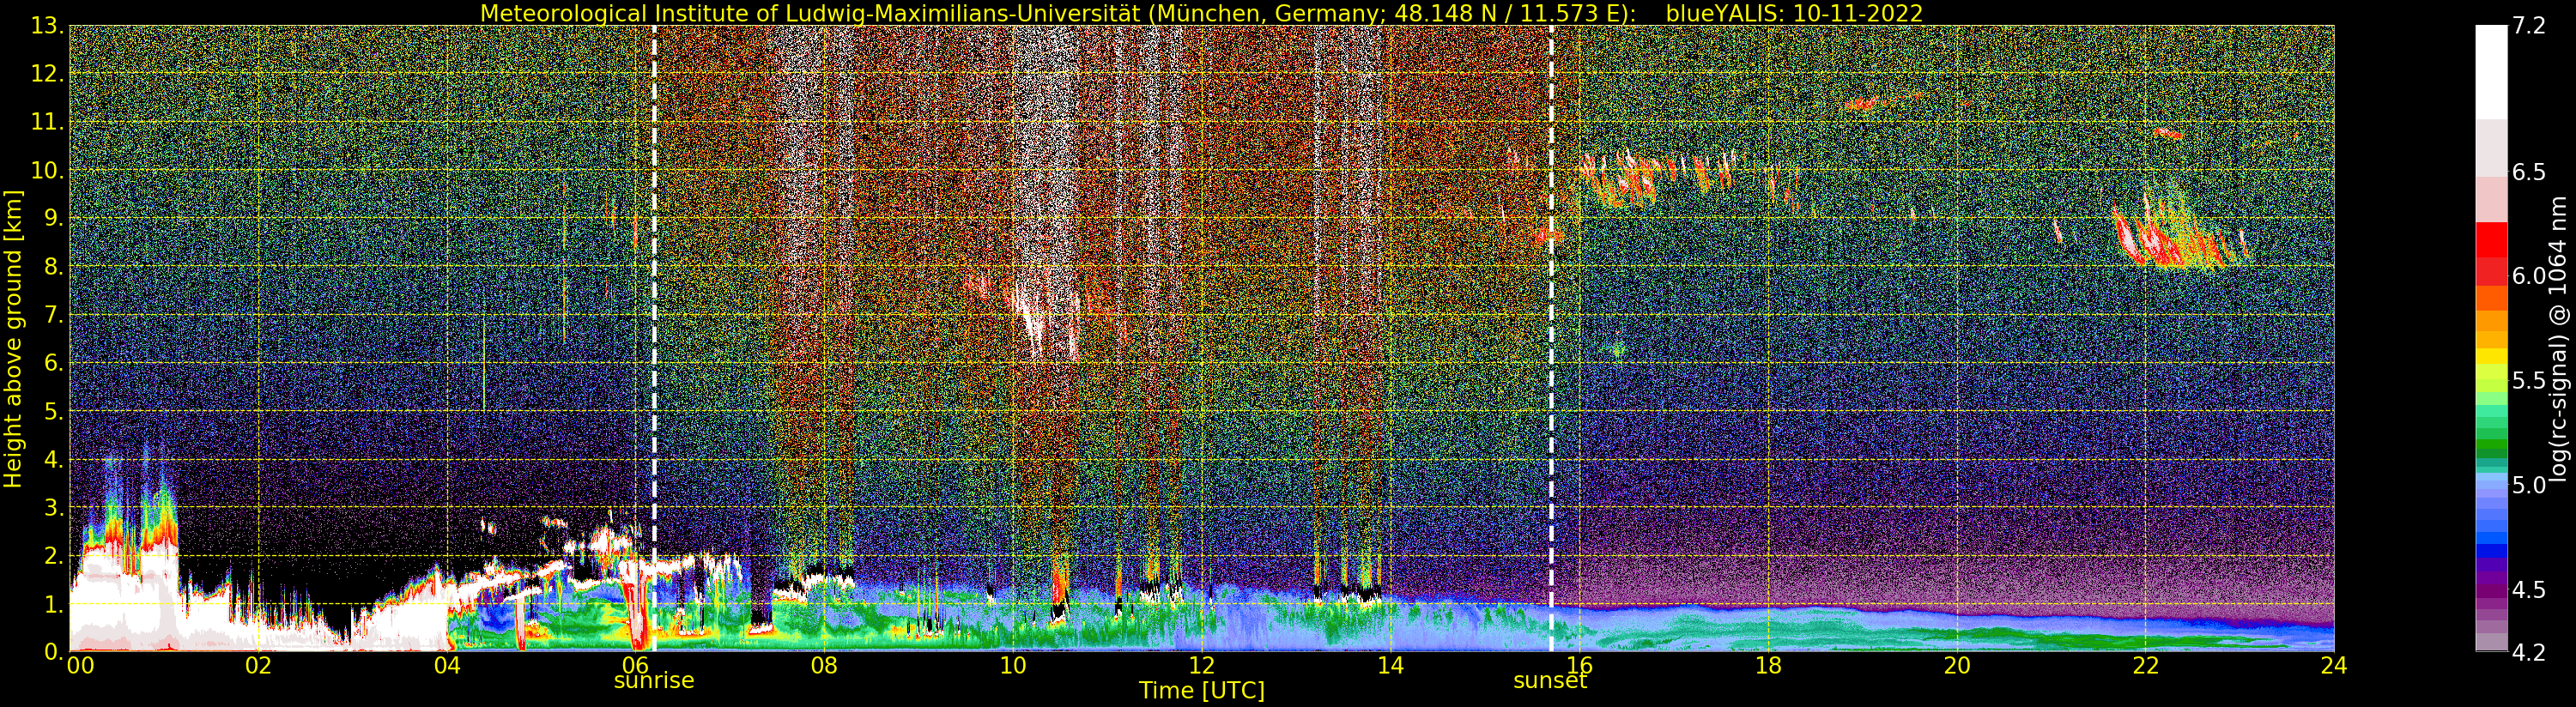Viewport: 2576px width, 707px height.
Task: Click the white top segment of the colorbar
Action: (x=2491, y=72)
